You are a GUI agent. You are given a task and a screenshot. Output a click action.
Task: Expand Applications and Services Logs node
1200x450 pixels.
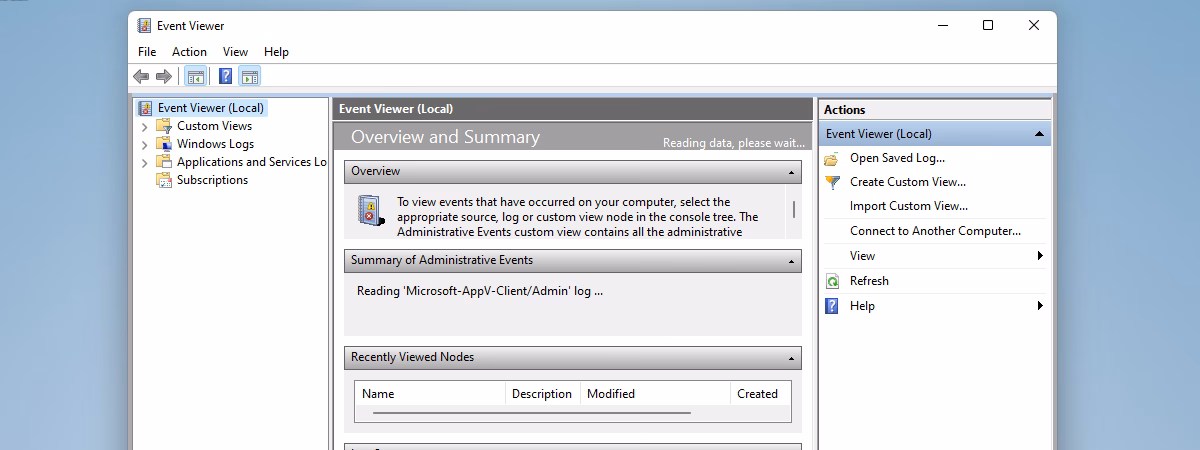[x=144, y=163]
